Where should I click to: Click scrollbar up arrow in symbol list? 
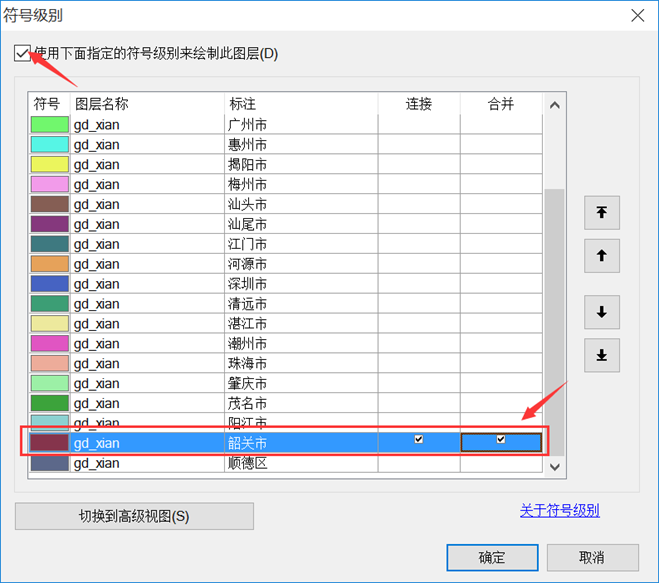tap(554, 105)
